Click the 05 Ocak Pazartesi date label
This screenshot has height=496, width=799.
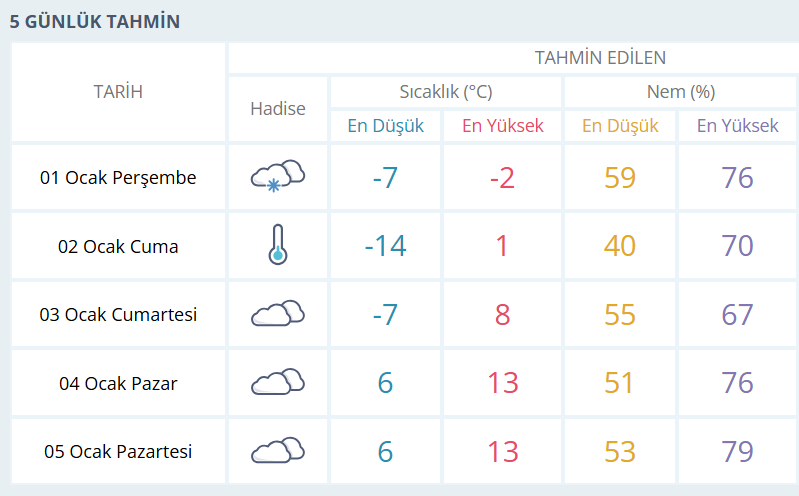coord(118,452)
